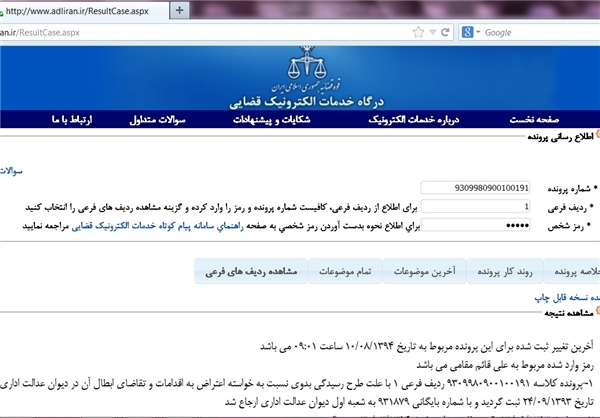Open صفحه نخست menu item

coord(548,120)
